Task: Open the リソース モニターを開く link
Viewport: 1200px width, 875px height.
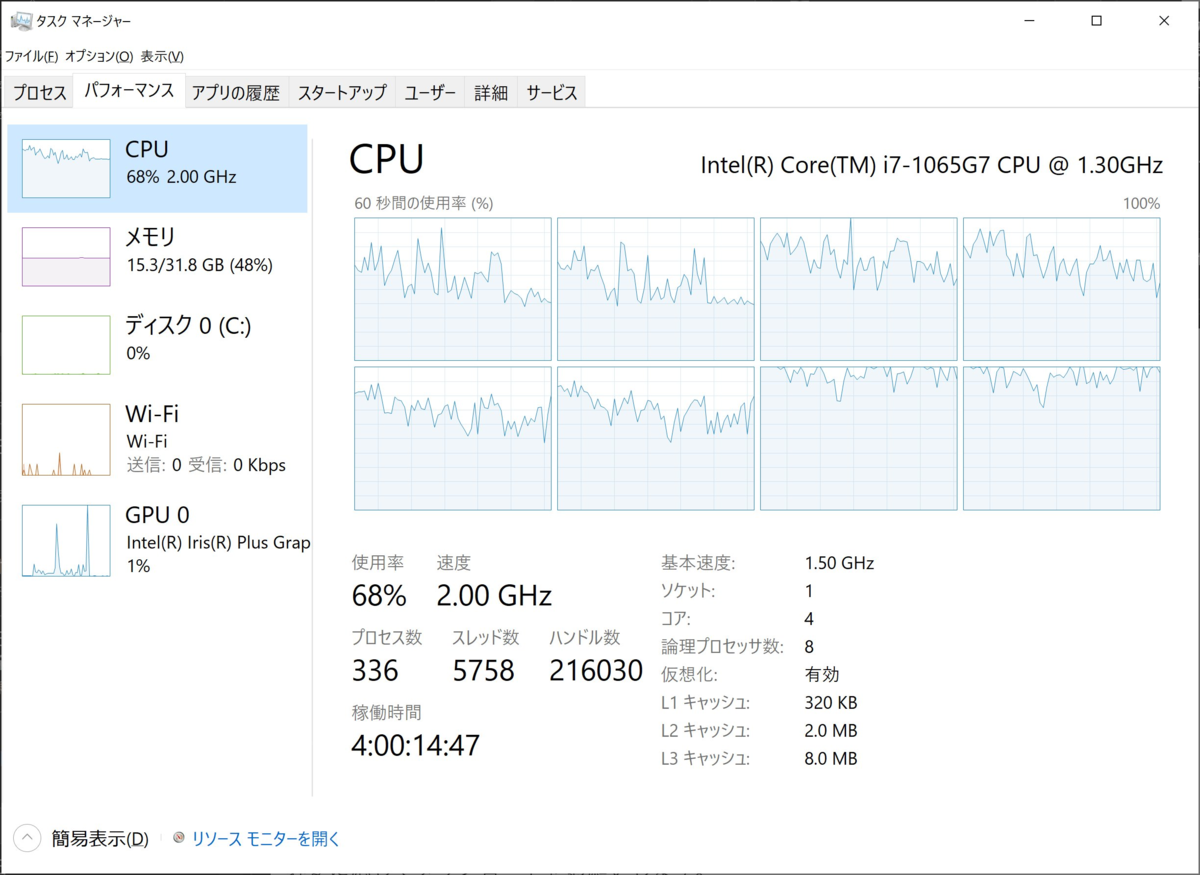Action: point(266,838)
